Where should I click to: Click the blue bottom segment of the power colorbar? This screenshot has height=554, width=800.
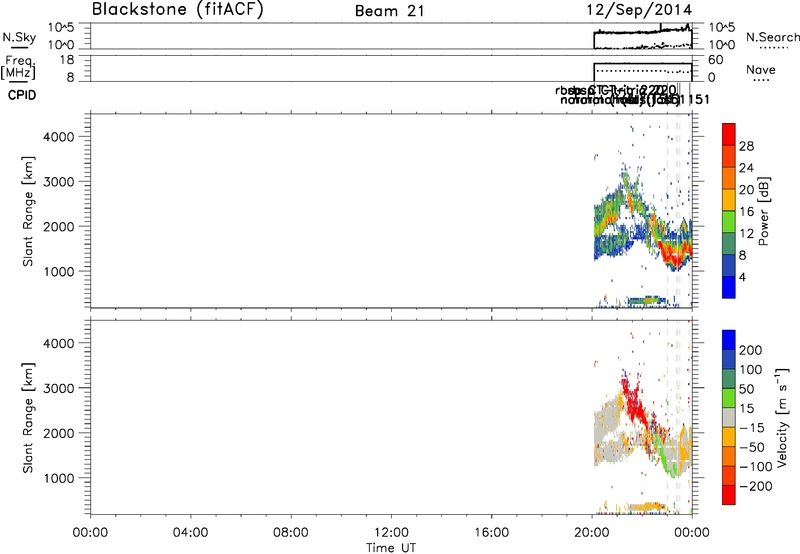(729, 287)
